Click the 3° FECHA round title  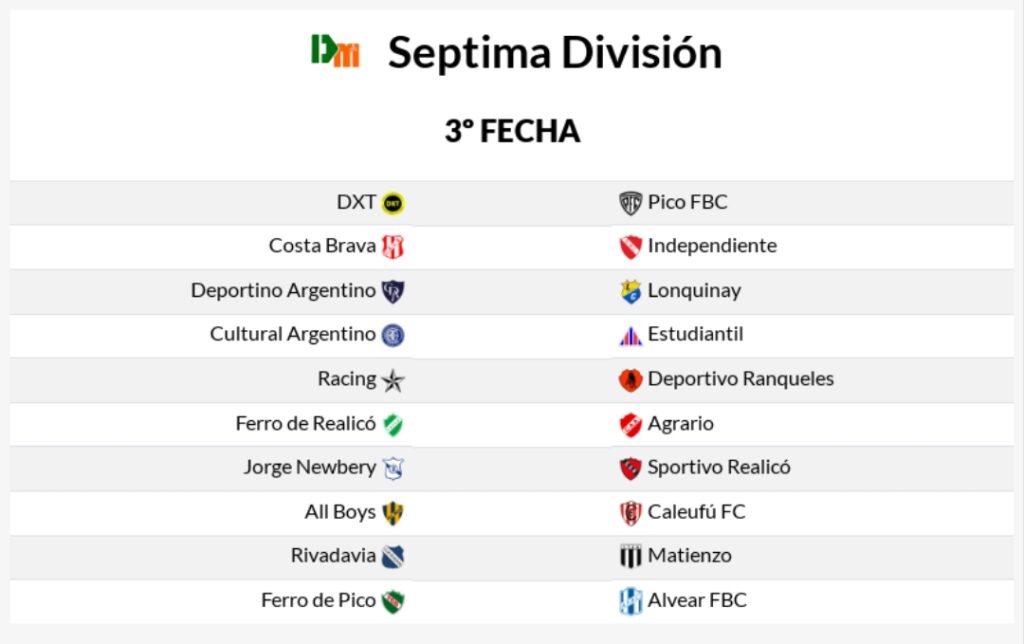click(512, 131)
